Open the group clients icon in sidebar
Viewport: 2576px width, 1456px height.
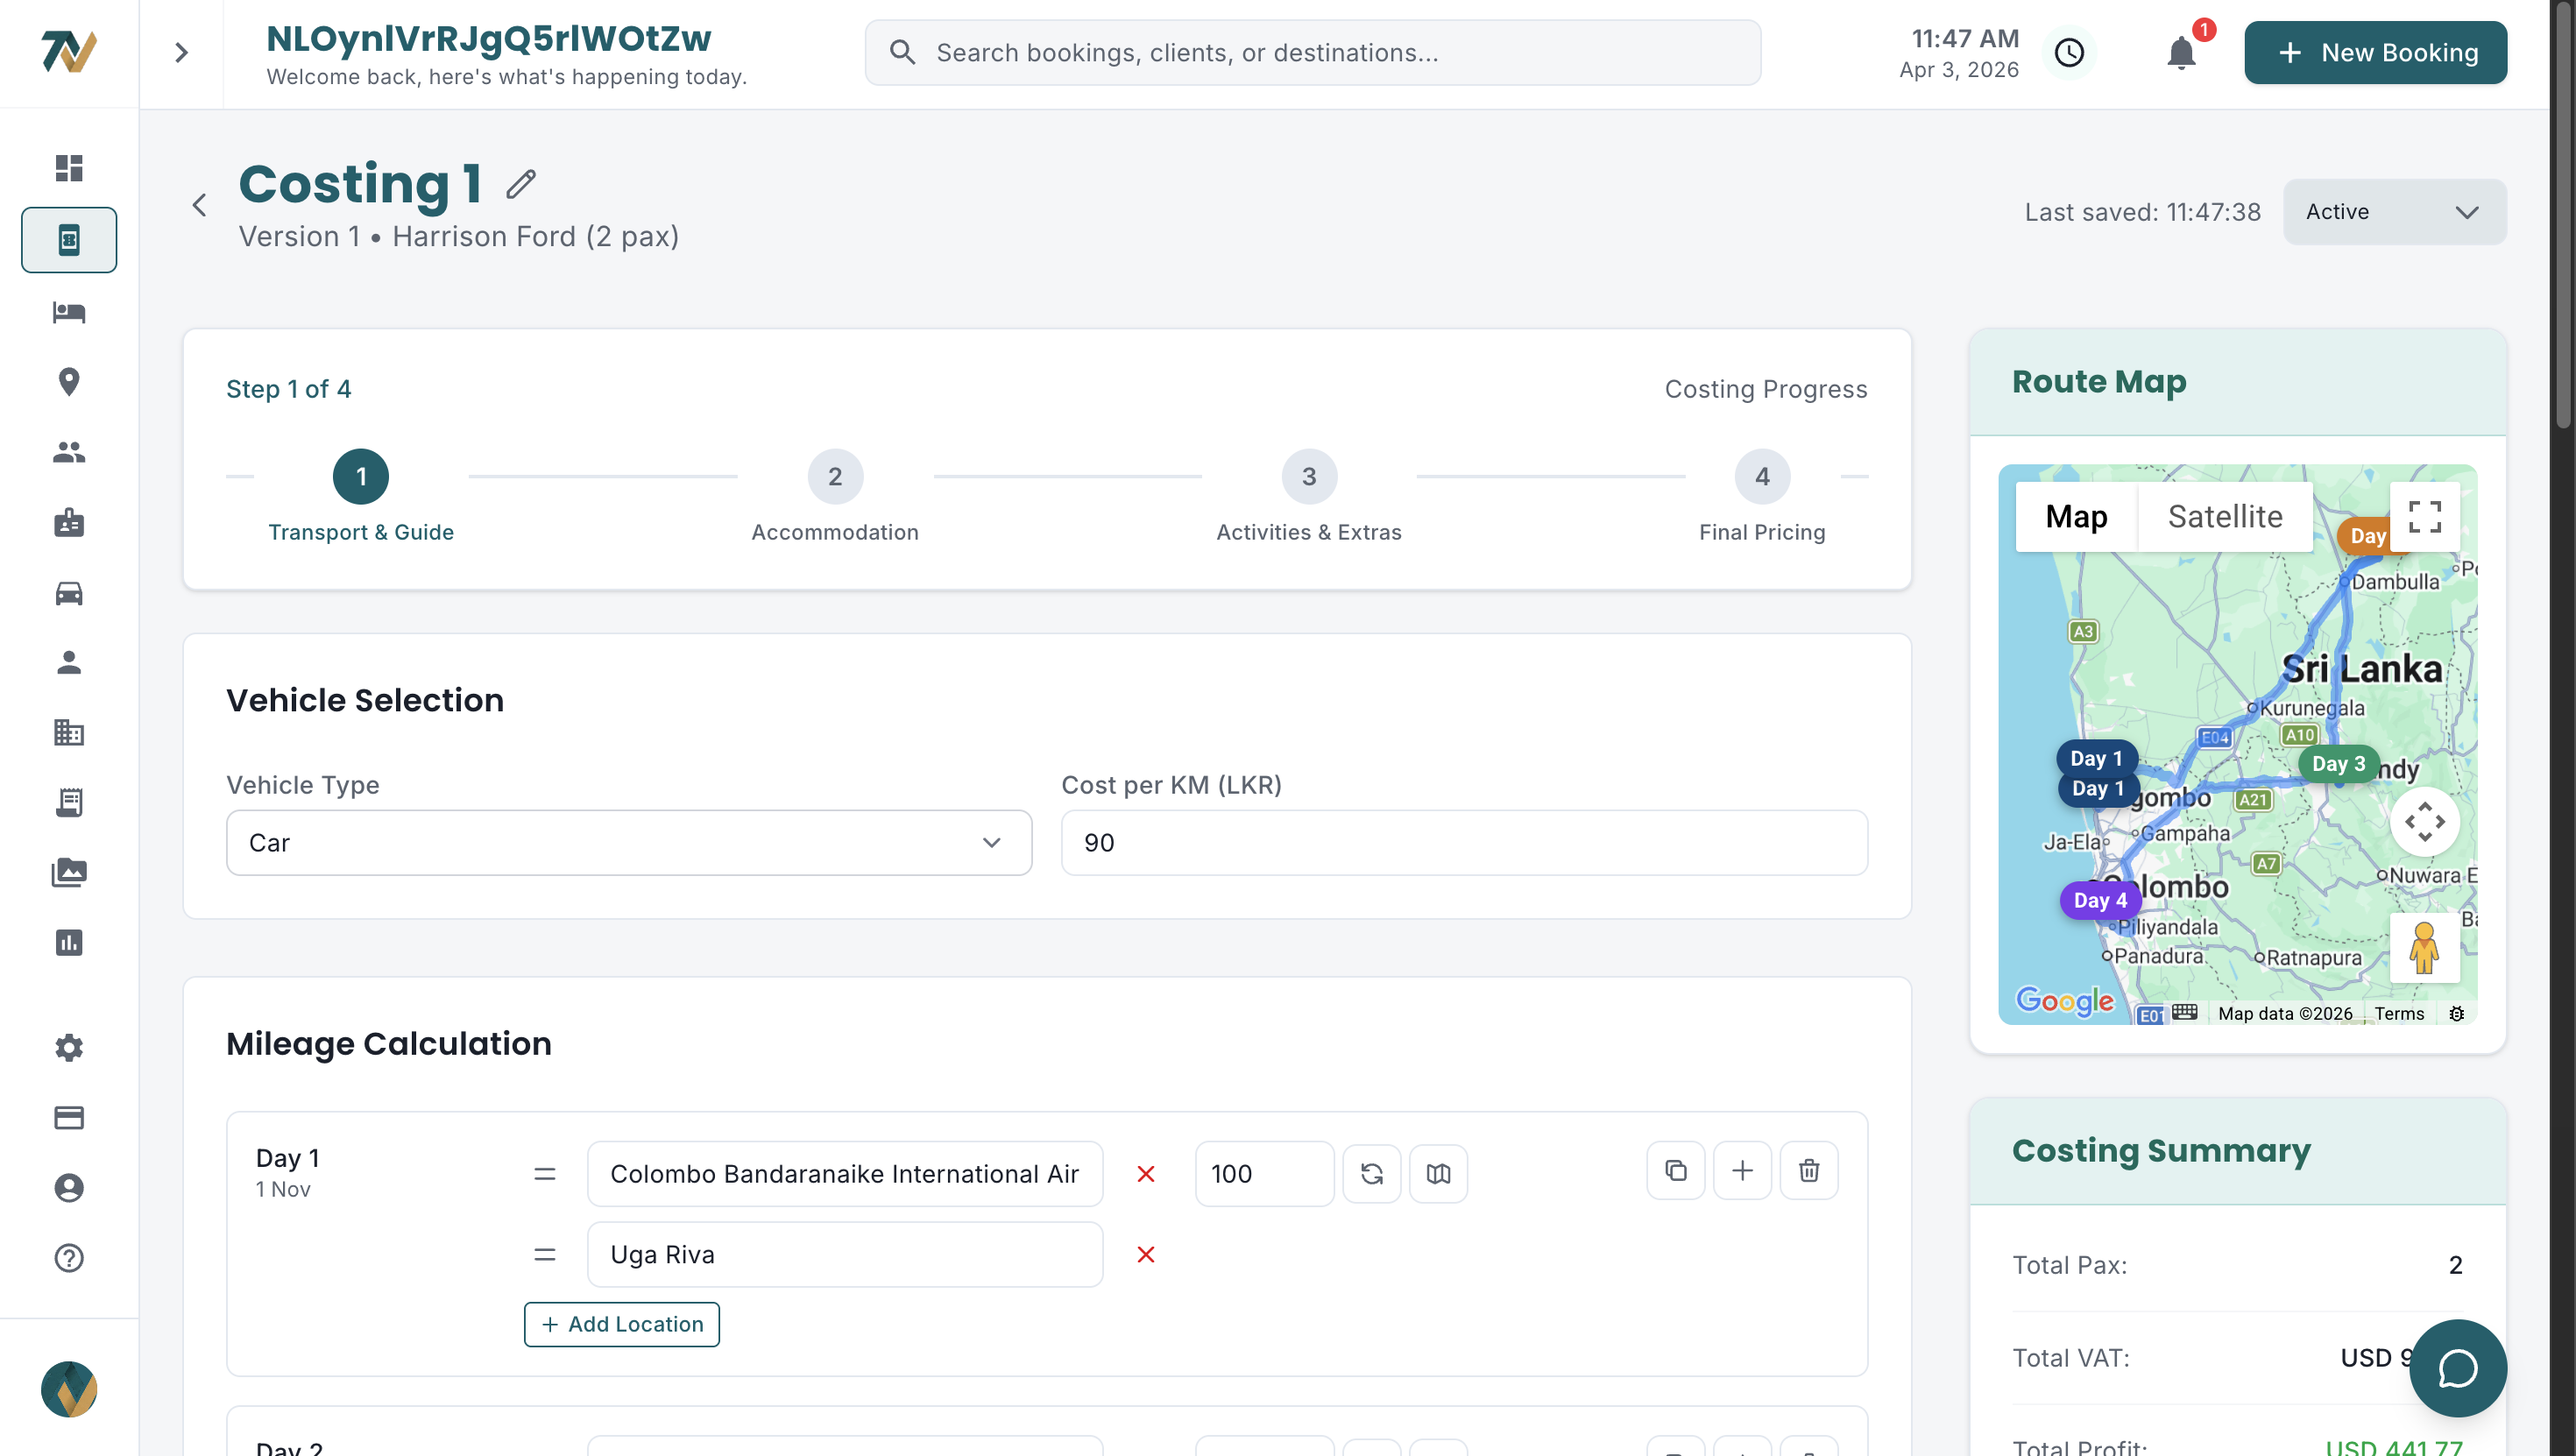pos(69,452)
